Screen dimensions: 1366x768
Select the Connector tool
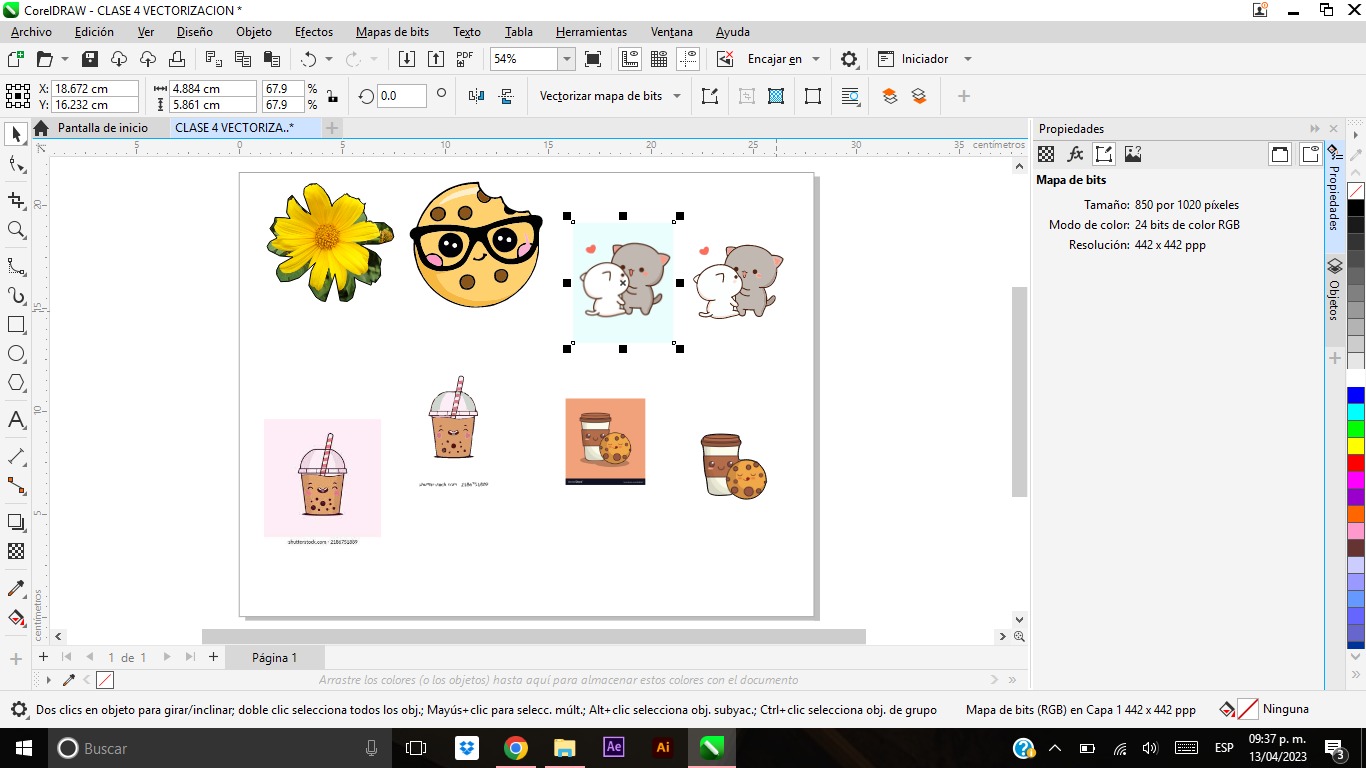coord(16,486)
